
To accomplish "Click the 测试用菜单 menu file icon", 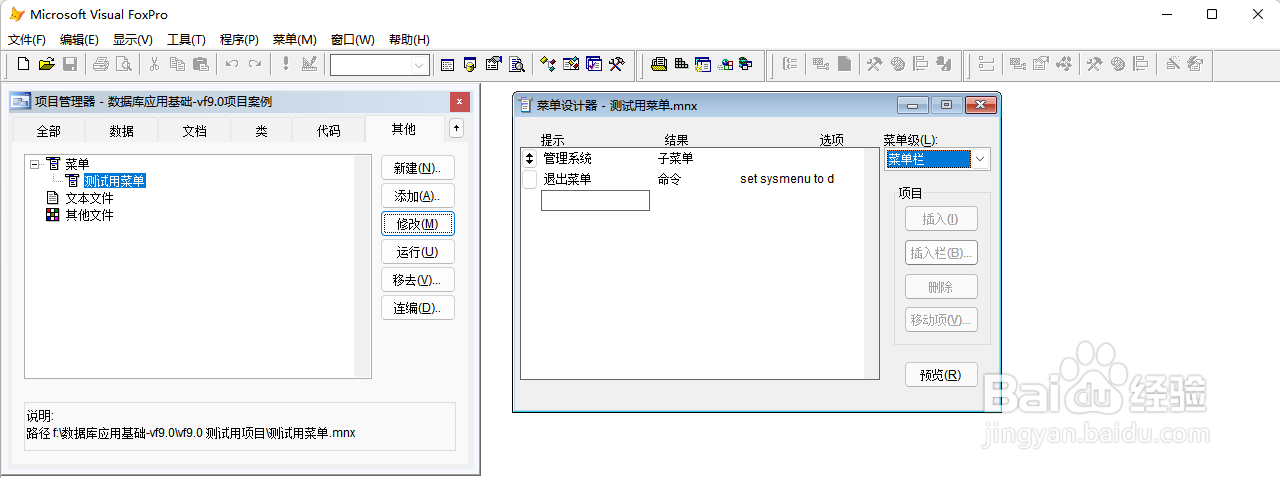I will pyautogui.click(x=72, y=181).
